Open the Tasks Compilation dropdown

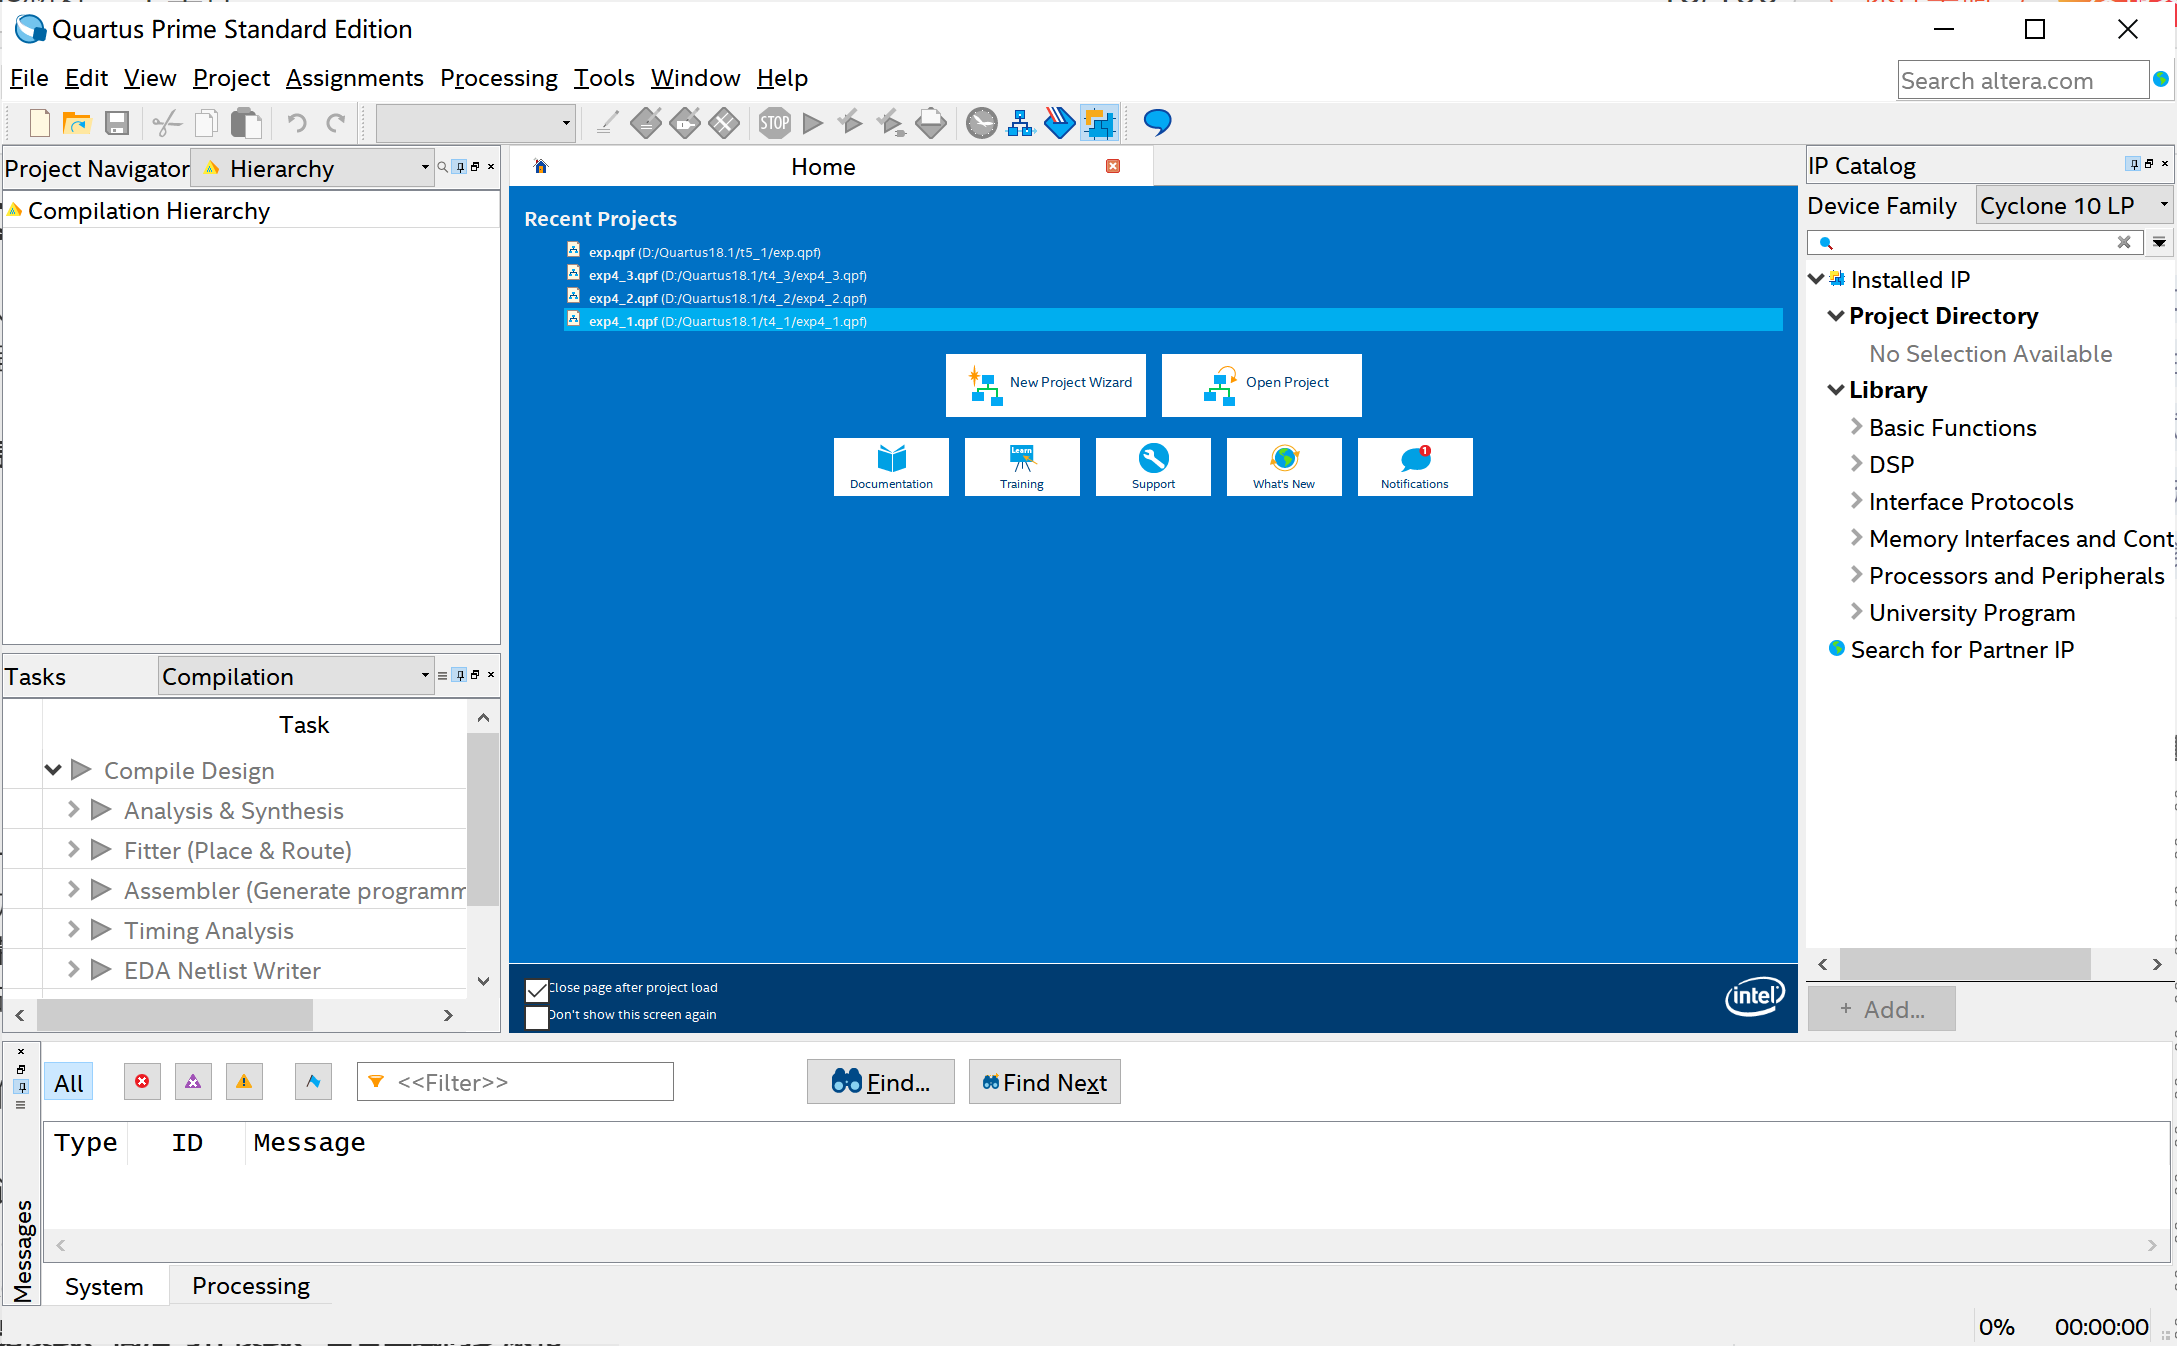(296, 677)
